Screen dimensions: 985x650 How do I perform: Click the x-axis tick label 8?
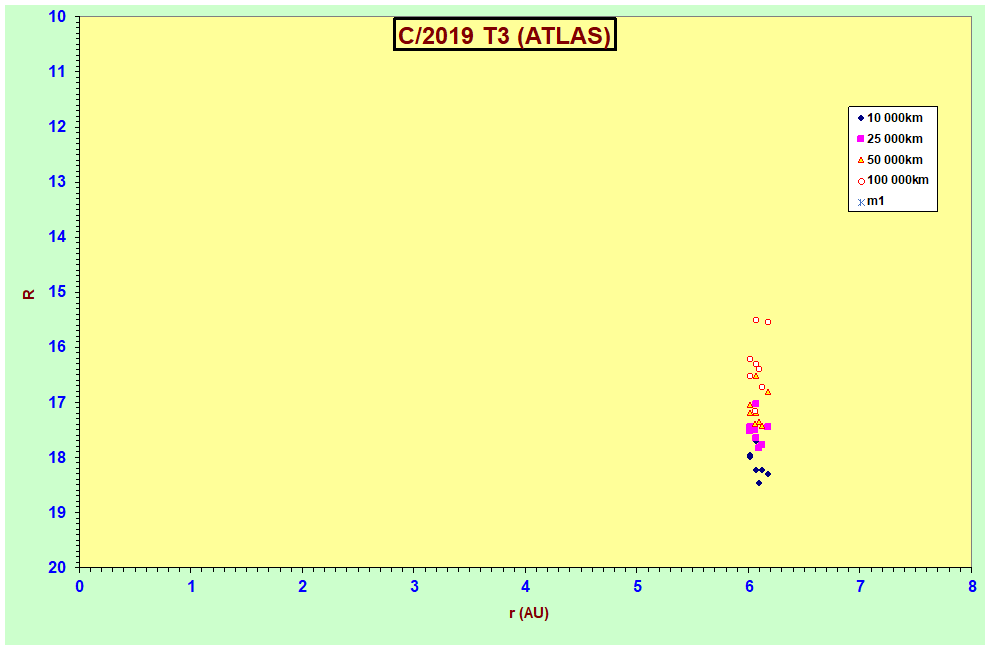pyautogui.click(x=972, y=587)
